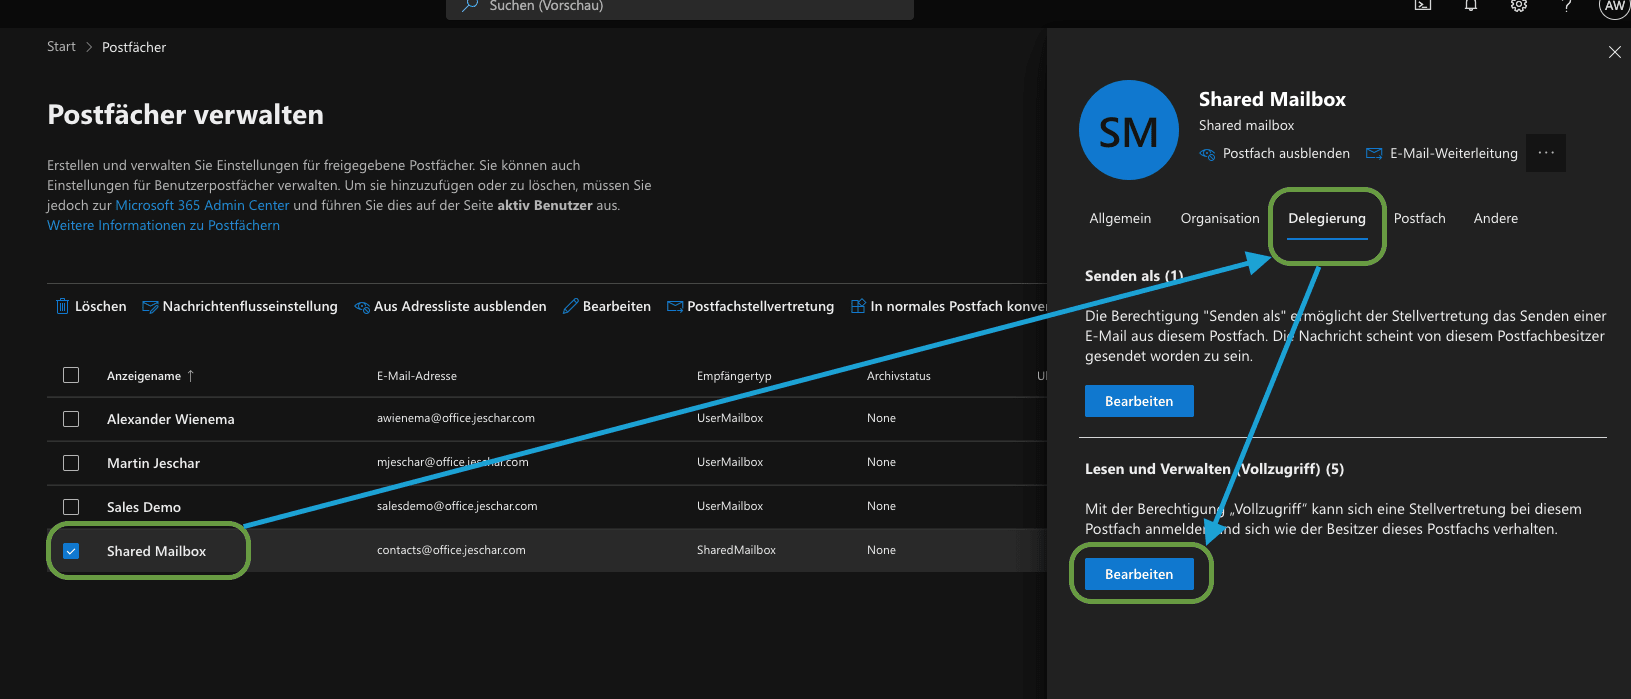
Task: Toggle the select-all checkbox in header
Action: [x=71, y=375]
